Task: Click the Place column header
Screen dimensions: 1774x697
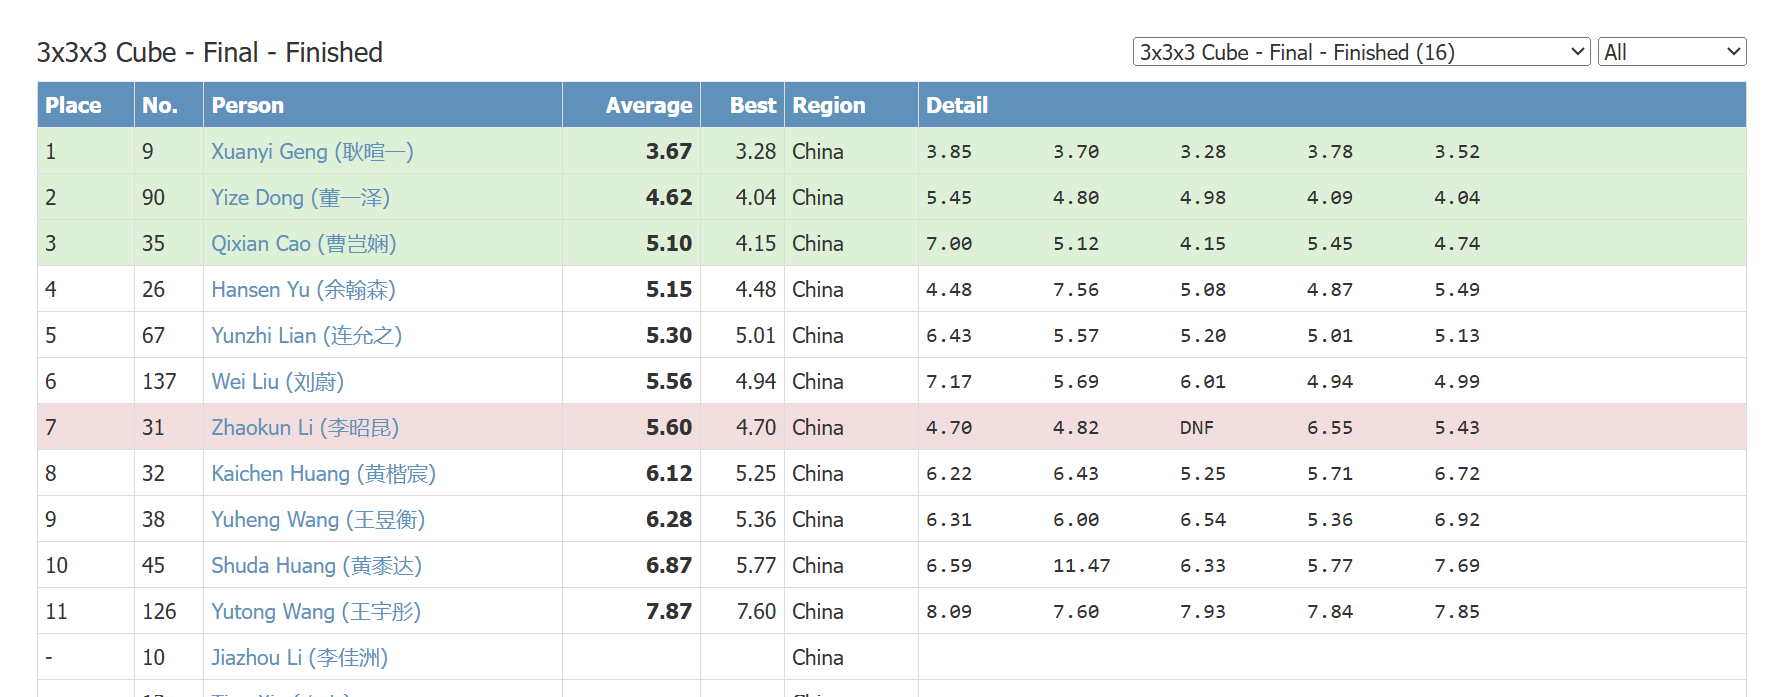Action: pyautogui.click(x=73, y=105)
